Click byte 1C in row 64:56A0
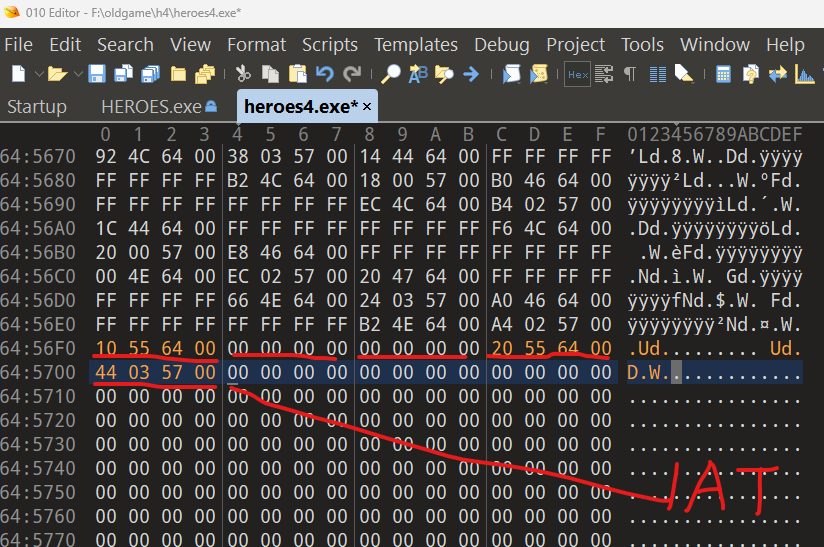 (106, 228)
